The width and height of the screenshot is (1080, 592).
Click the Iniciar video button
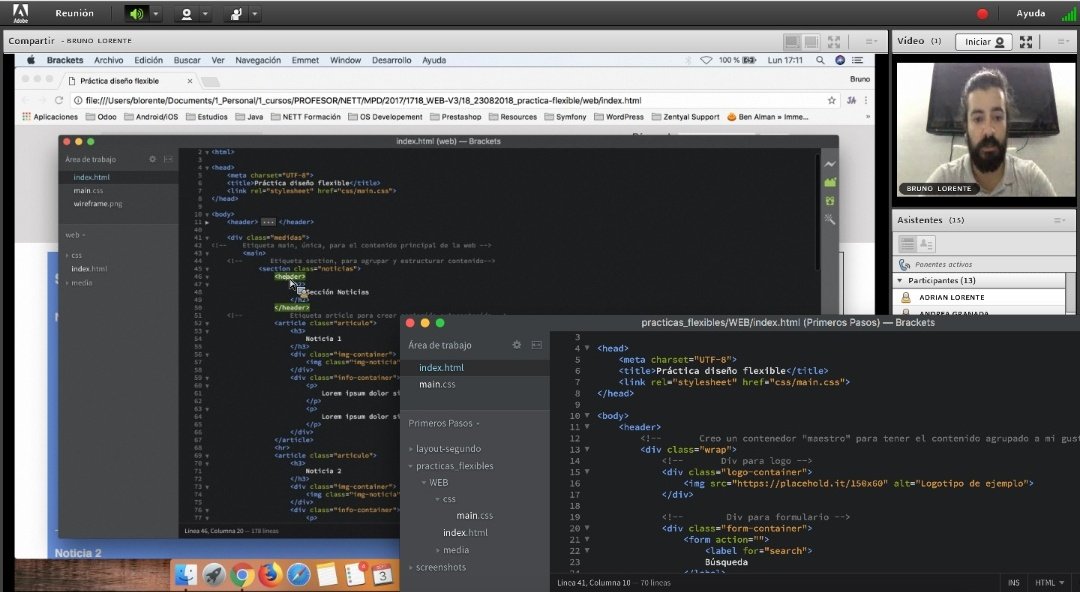[984, 42]
